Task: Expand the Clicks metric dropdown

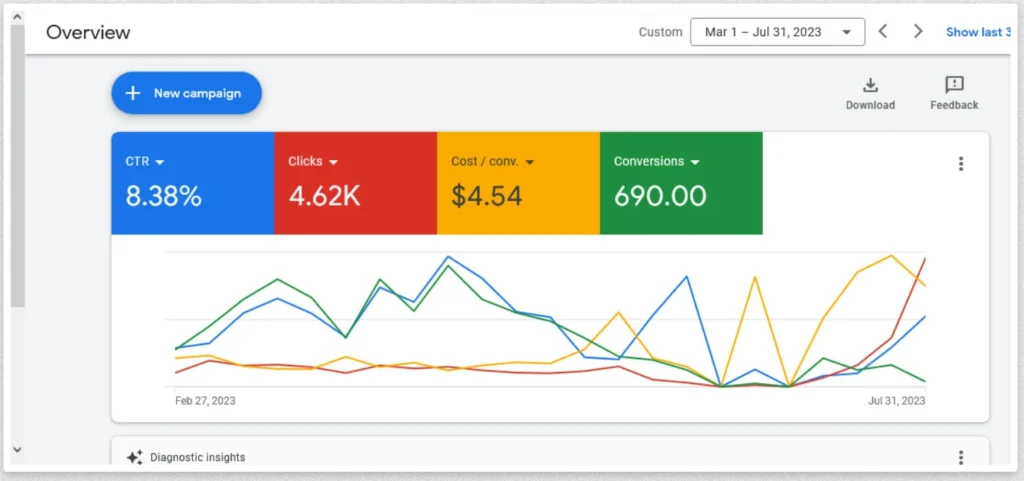Action: (x=333, y=162)
